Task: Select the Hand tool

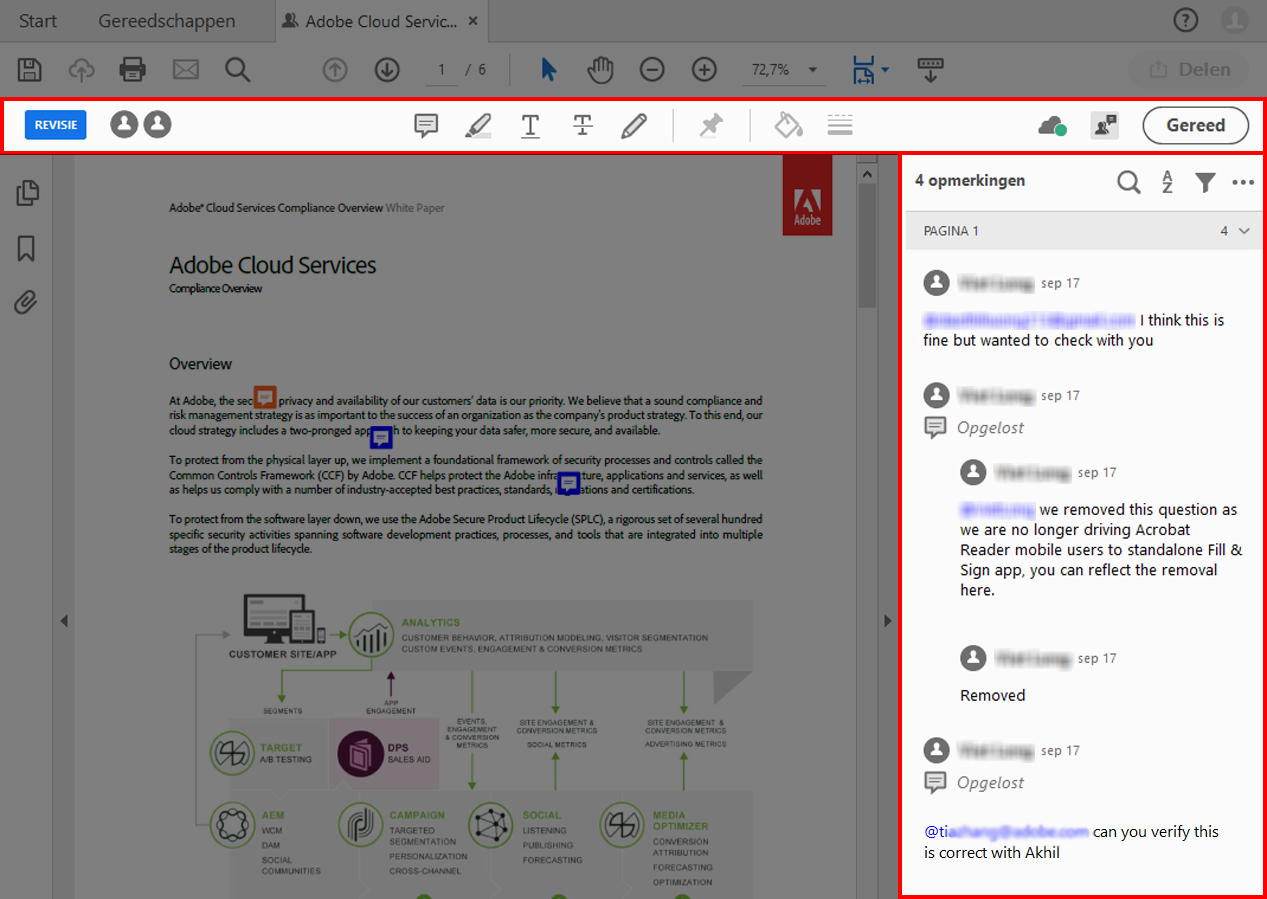Action: [x=600, y=69]
